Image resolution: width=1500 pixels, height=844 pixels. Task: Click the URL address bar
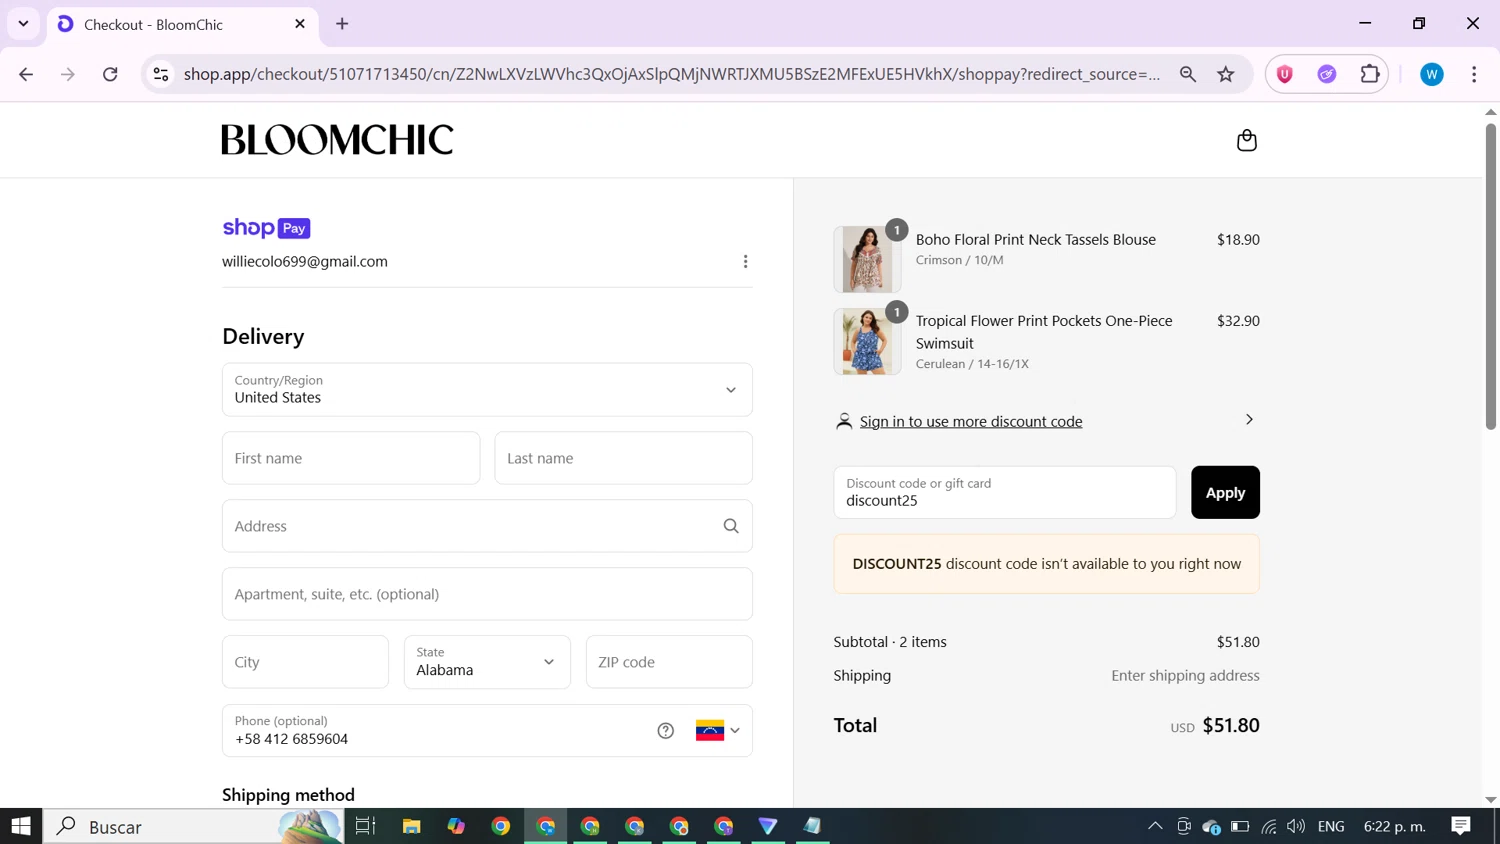[x=672, y=74]
